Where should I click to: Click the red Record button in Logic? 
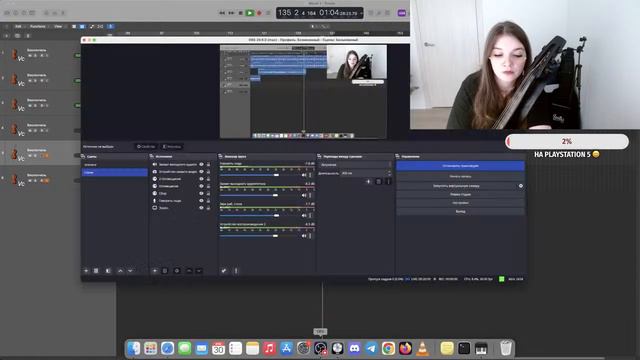[x=259, y=13]
